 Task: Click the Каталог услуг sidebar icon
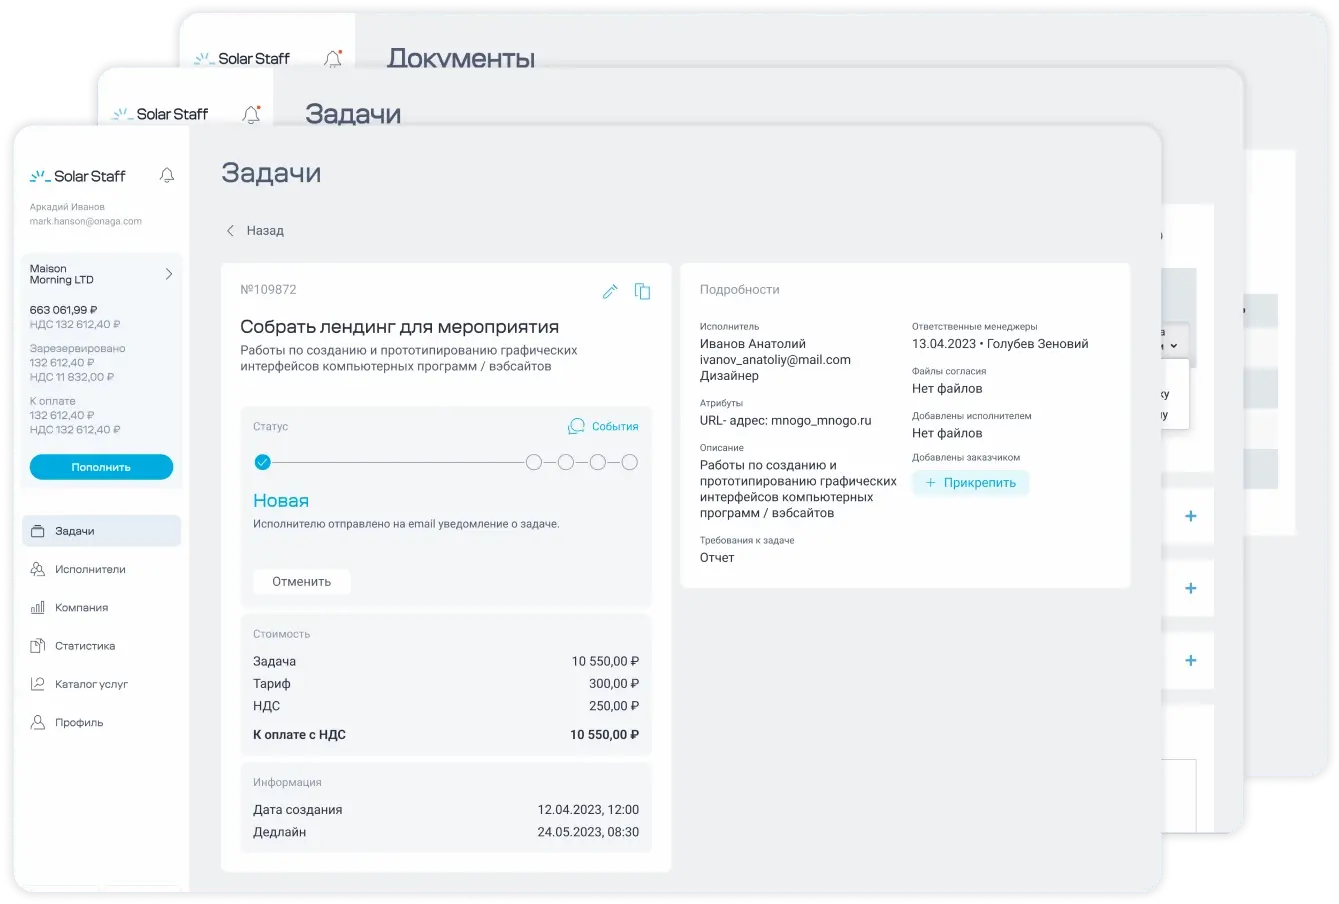click(38, 684)
